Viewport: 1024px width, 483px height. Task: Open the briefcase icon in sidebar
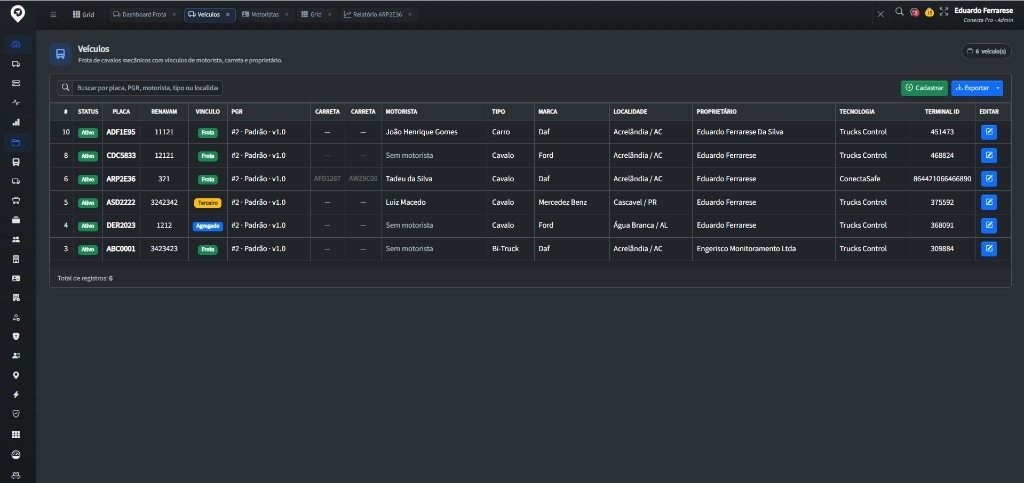[16, 220]
